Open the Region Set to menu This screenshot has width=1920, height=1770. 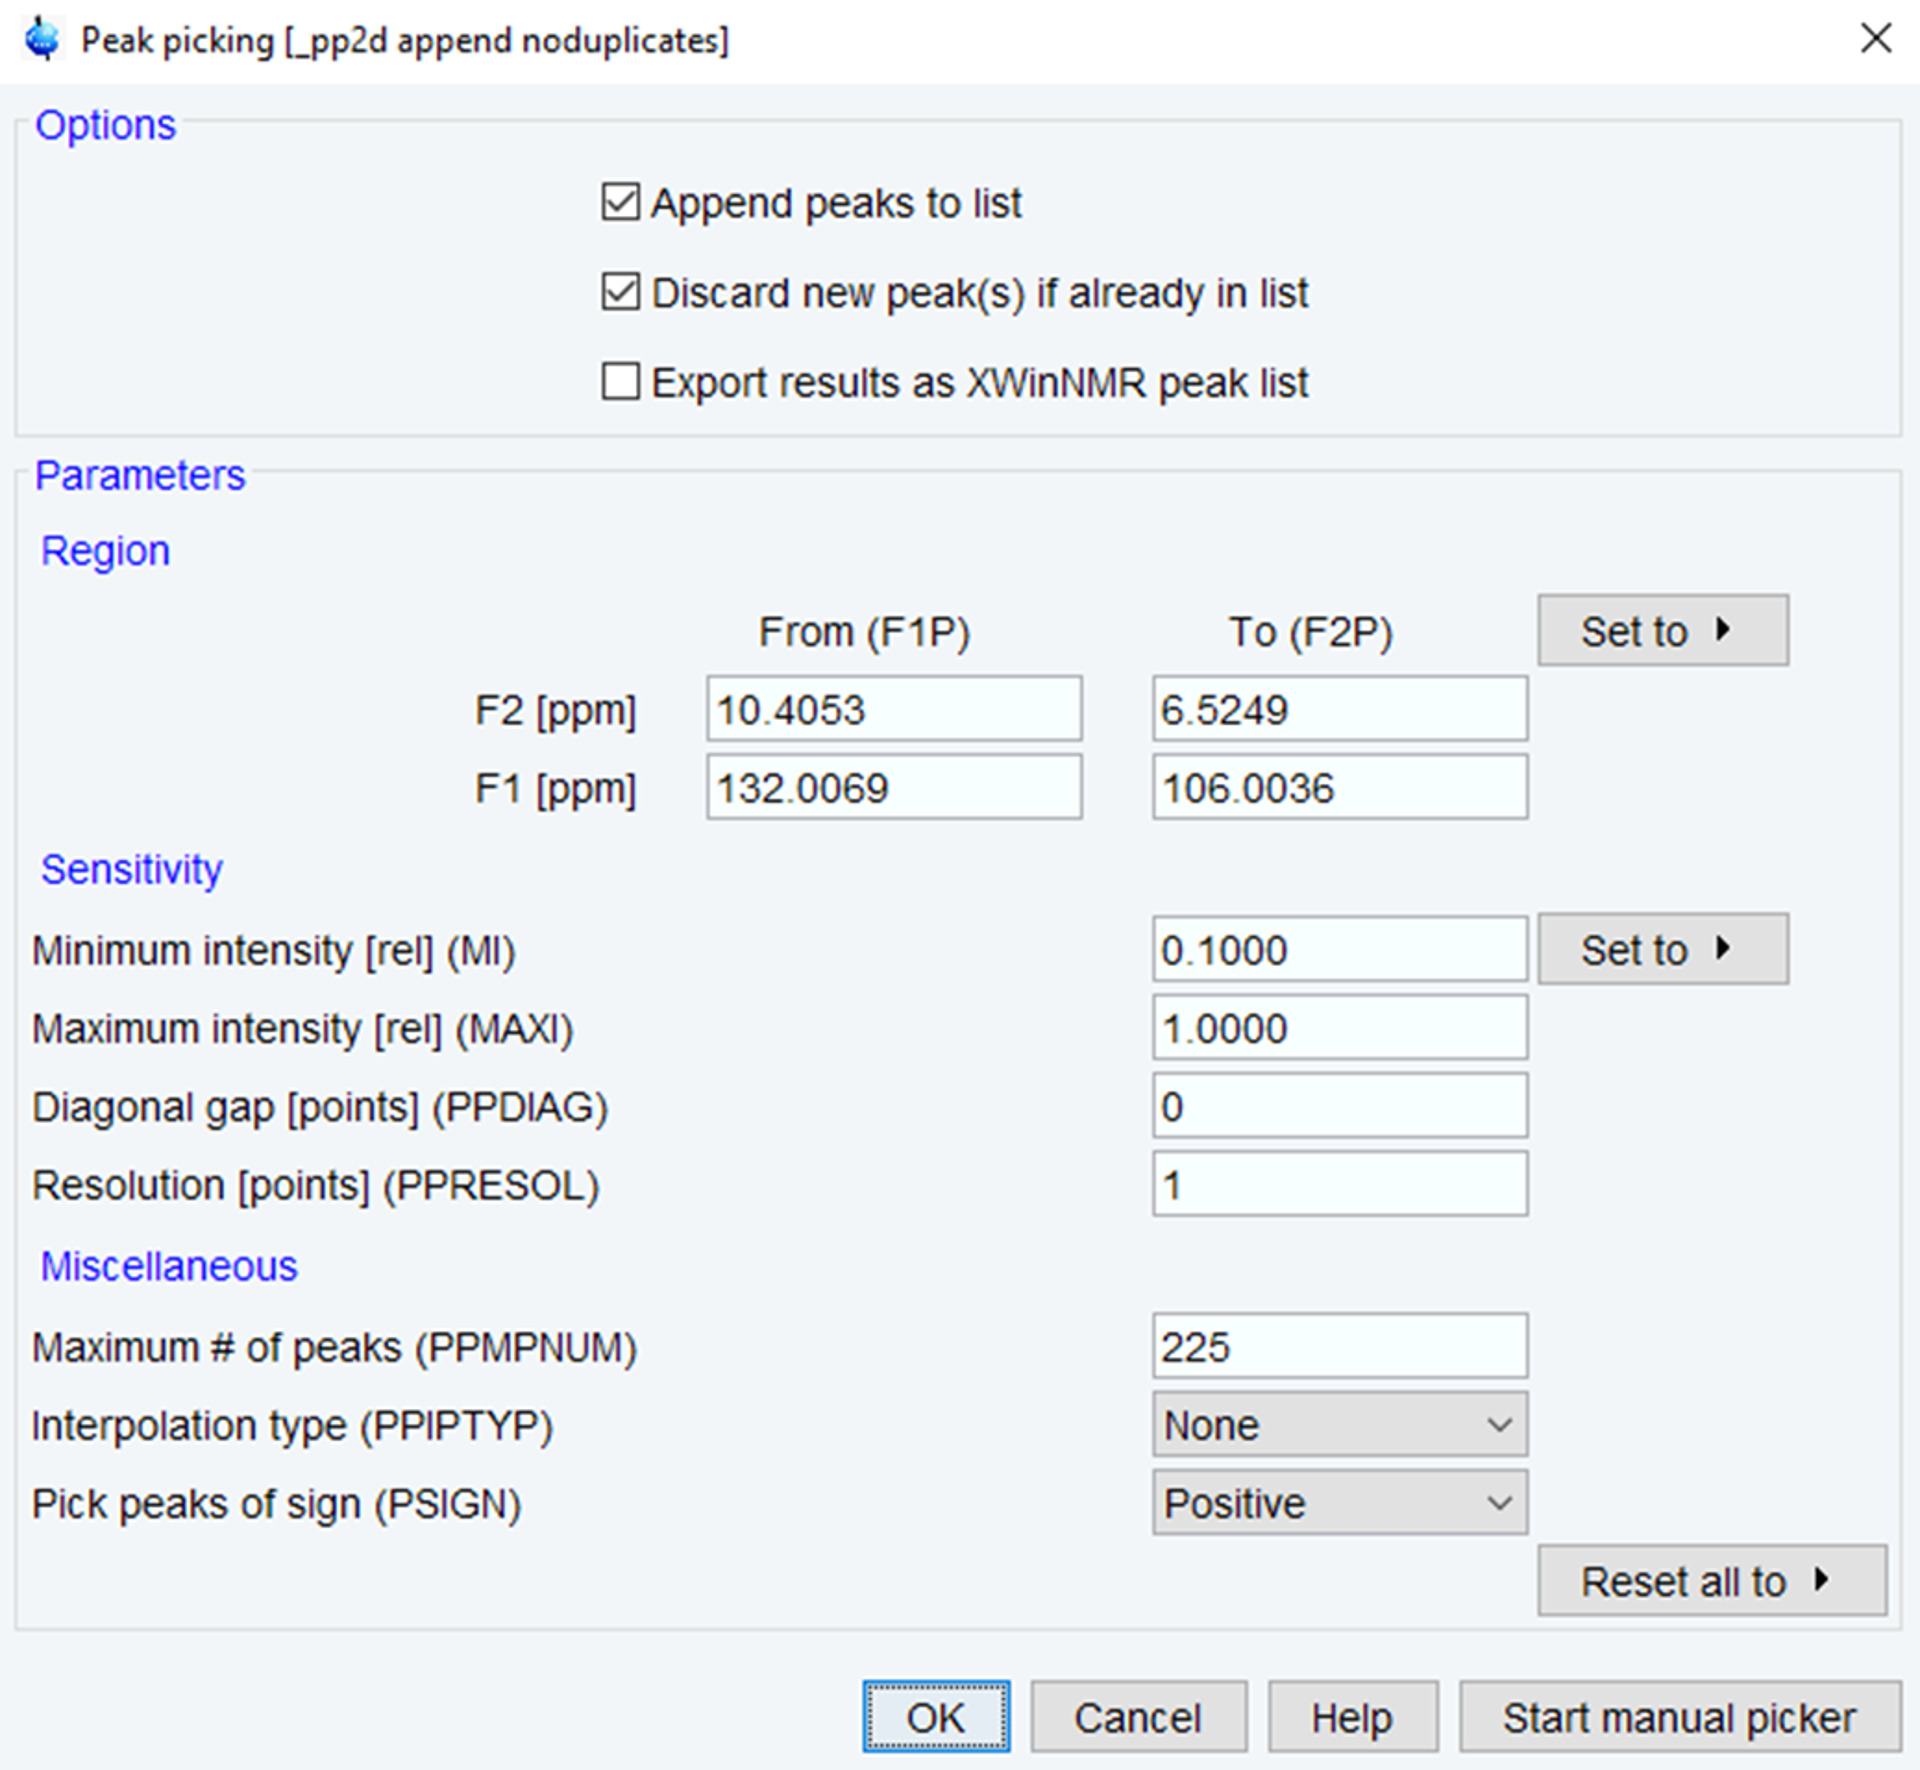(x=1662, y=631)
